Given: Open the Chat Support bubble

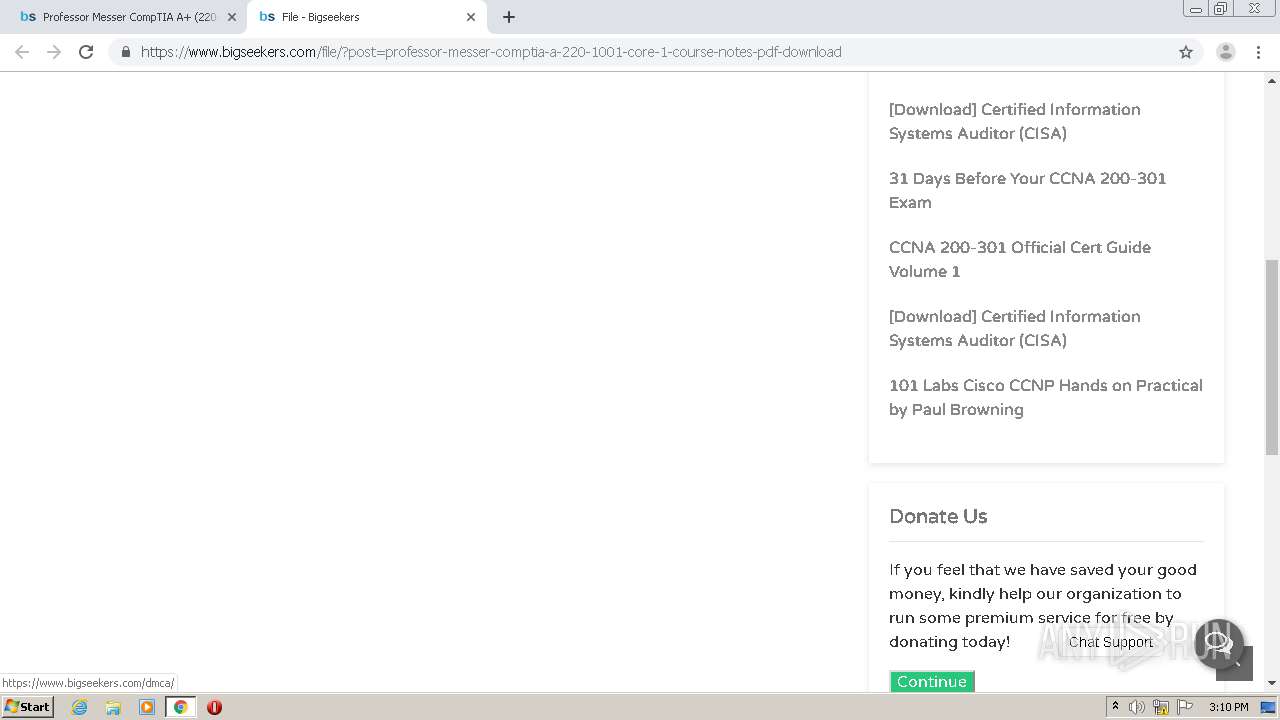Looking at the screenshot, I should [x=1219, y=643].
